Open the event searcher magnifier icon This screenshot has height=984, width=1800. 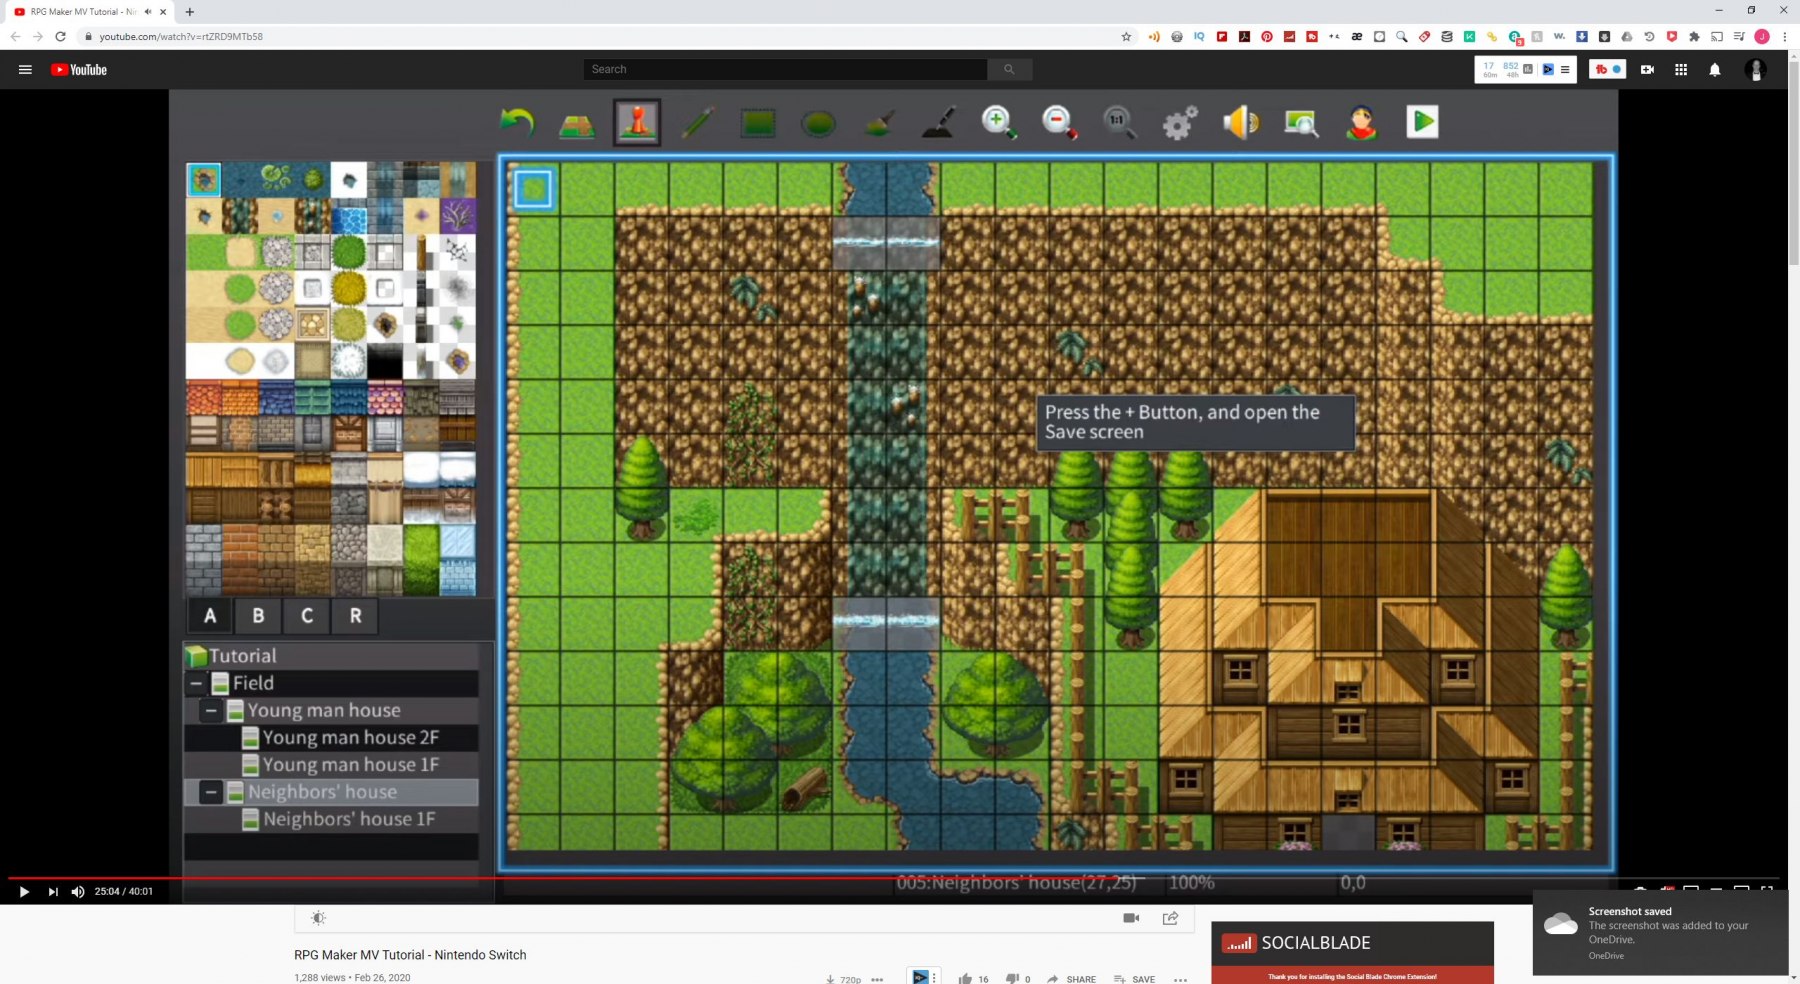coord(1301,123)
